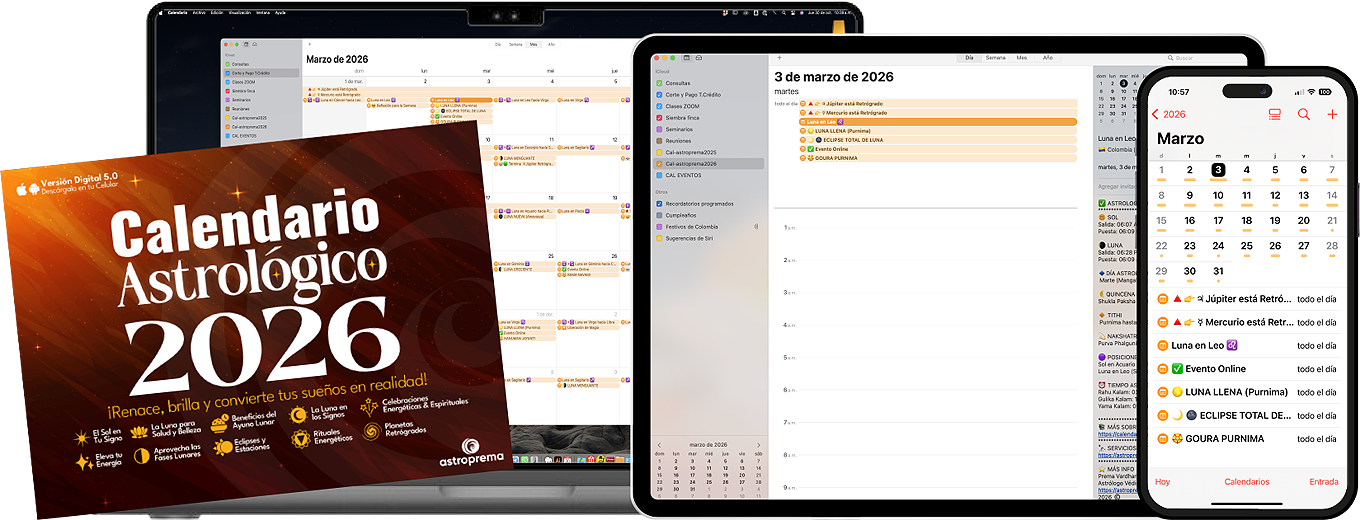This screenshot has width=1360, height=520.
Task: Click the astroprema logo on the cover
Action: click(x=473, y=451)
